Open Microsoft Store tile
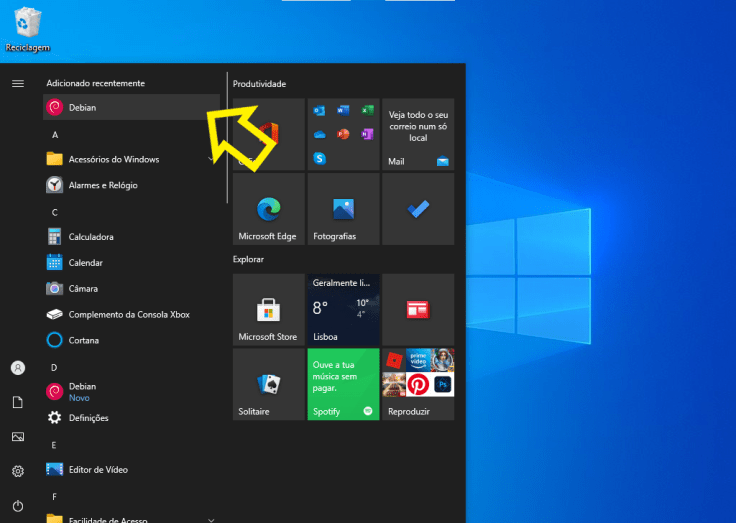The width and height of the screenshot is (736, 523). pos(268,310)
